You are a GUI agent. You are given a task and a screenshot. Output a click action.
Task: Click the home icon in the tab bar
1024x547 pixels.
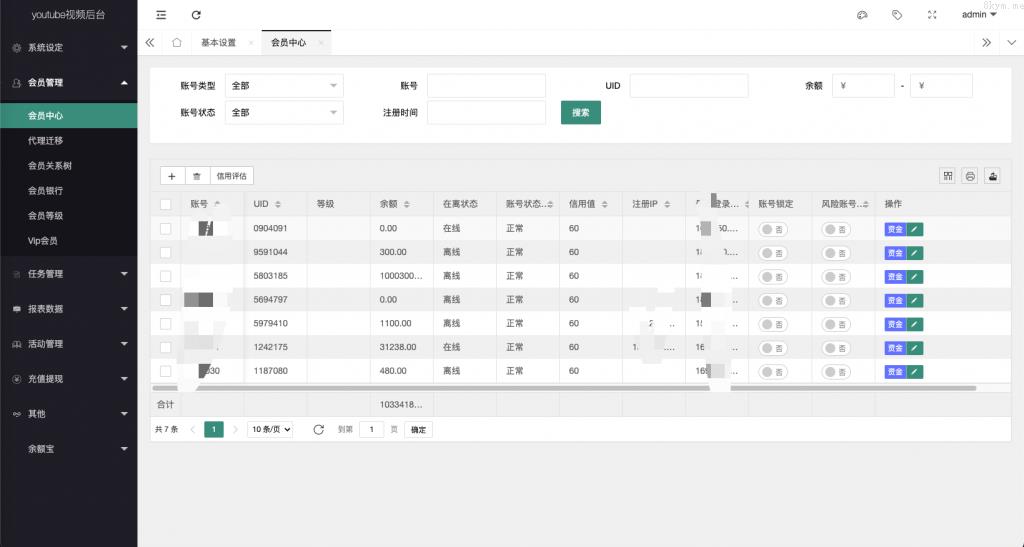[x=177, y=43]
